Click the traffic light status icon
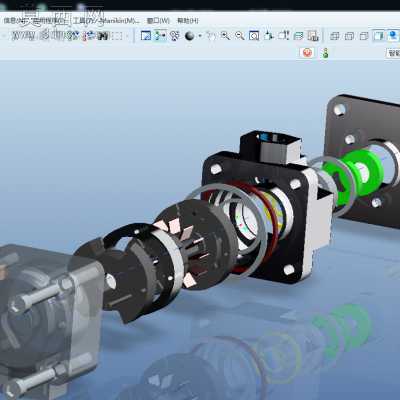Screen dimensions: 400x400 [x=325, y=53]
